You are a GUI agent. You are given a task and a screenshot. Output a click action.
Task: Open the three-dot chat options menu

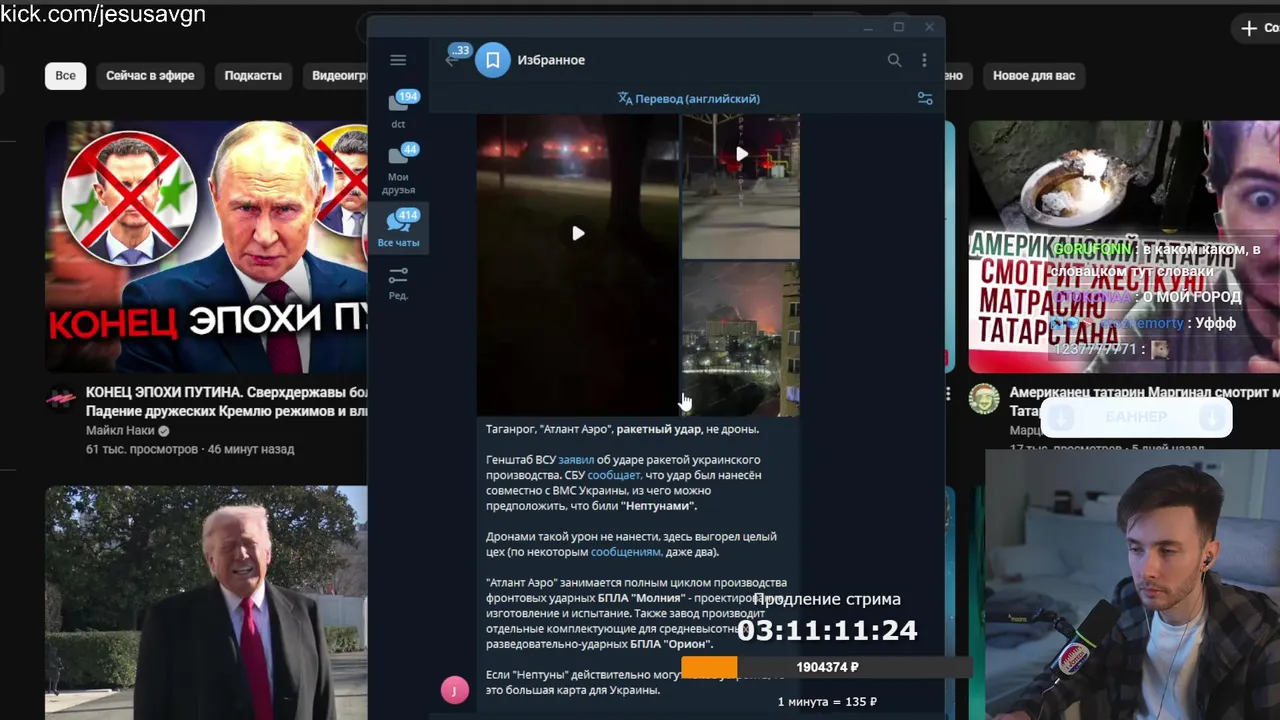(925, 60)
